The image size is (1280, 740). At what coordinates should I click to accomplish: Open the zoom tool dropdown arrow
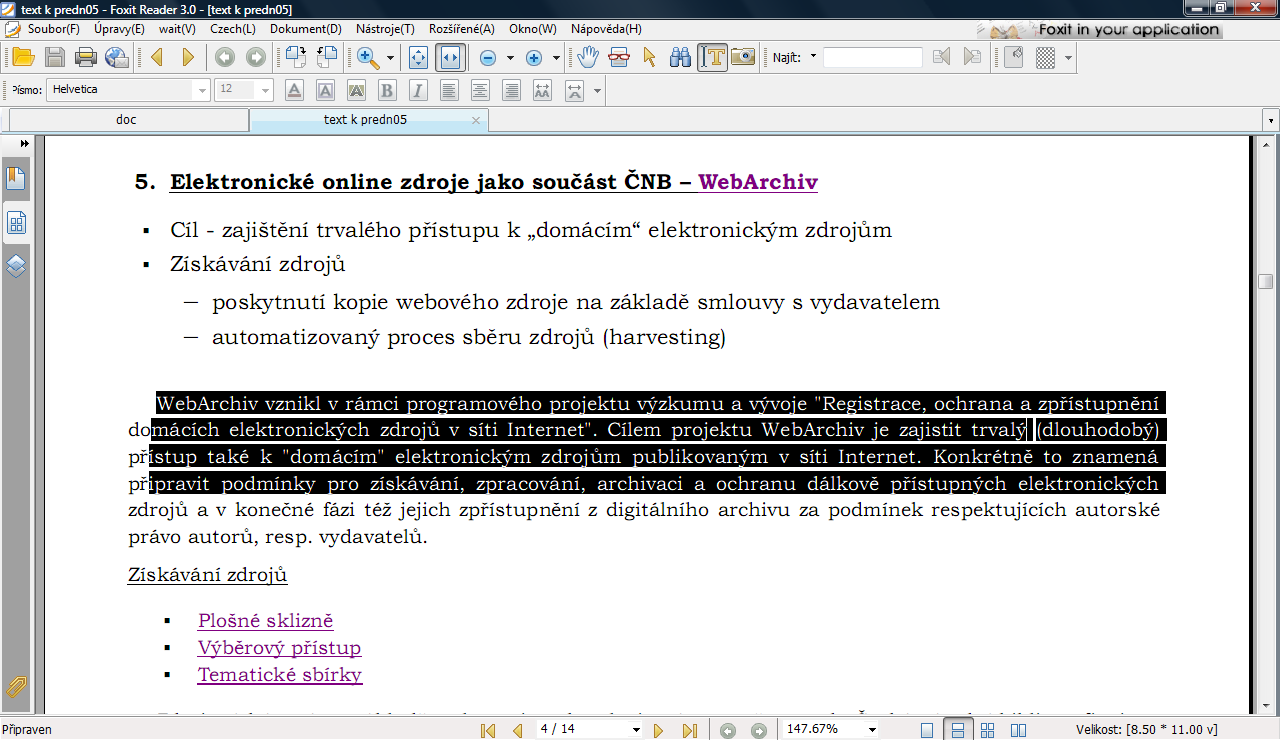pyautogui.click(x=390, y=58)
